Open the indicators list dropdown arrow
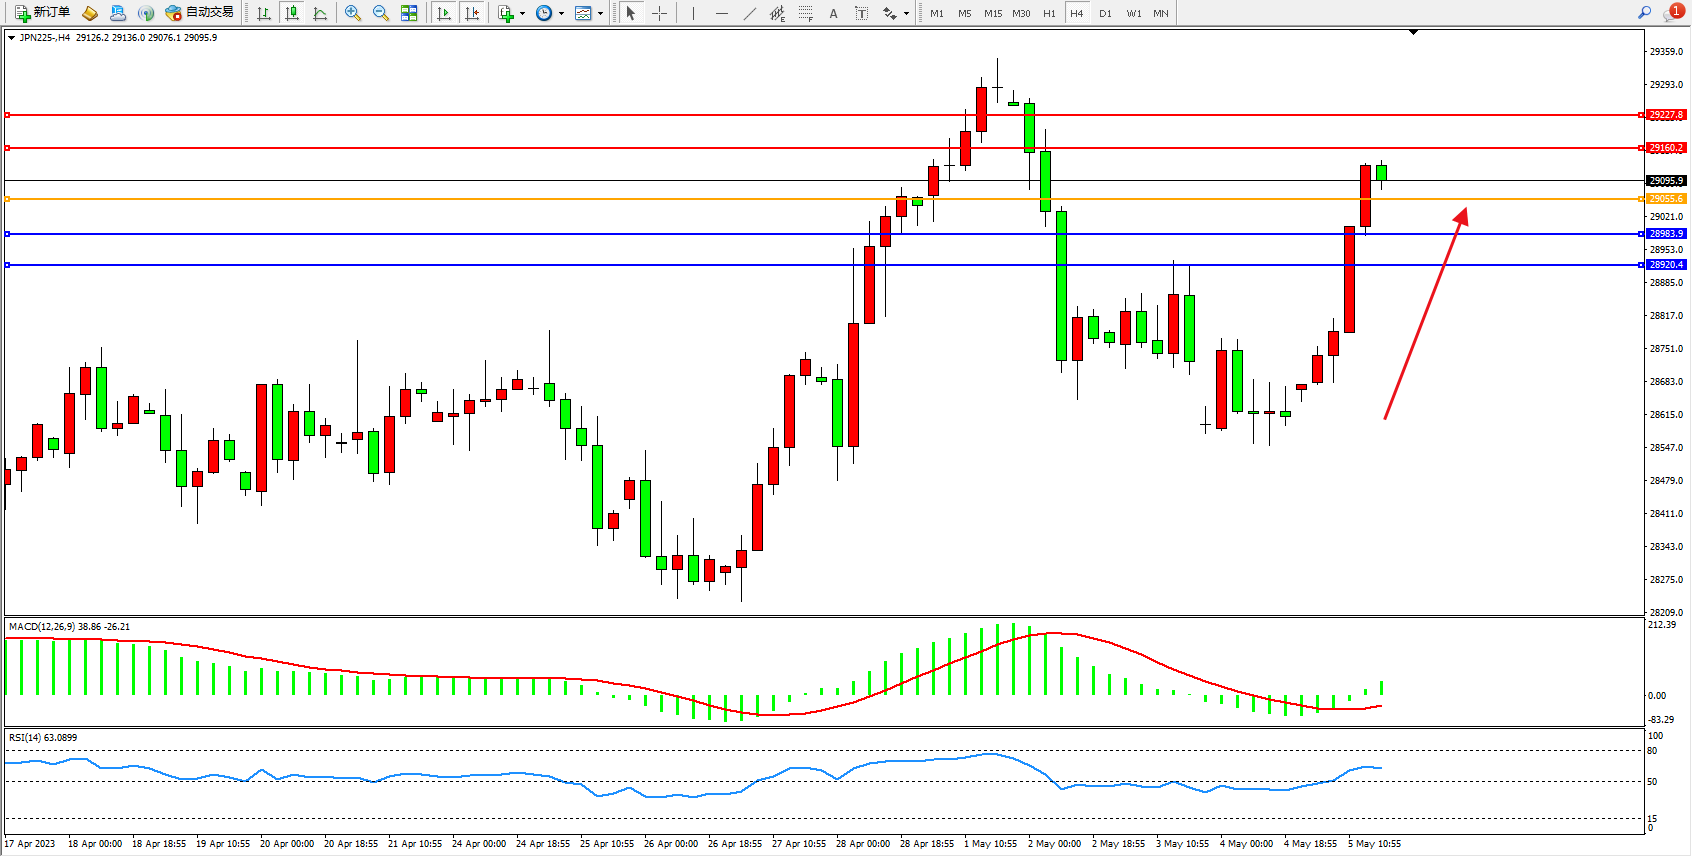Screen dimensions: 1692x857 click(x=522, y=14)
